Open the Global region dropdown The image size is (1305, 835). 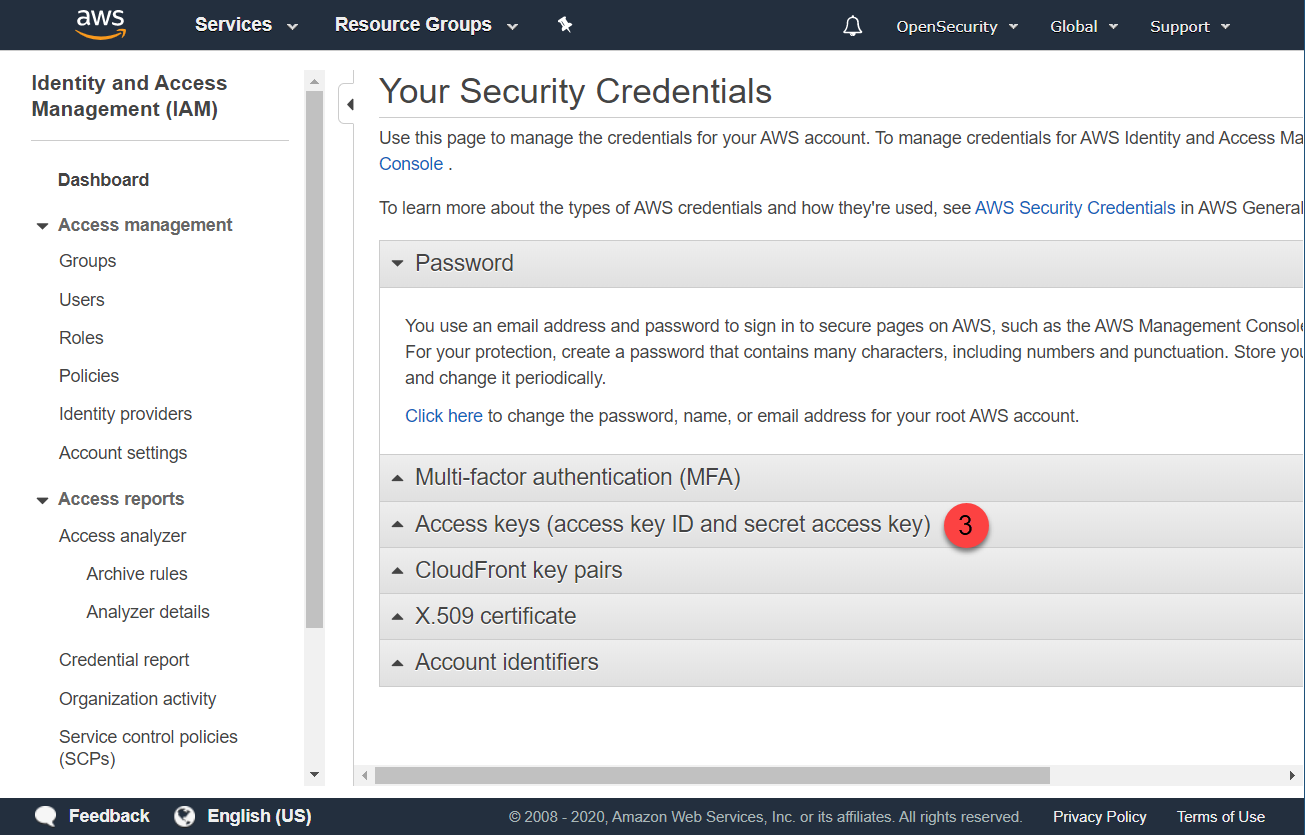point(1084,27)
